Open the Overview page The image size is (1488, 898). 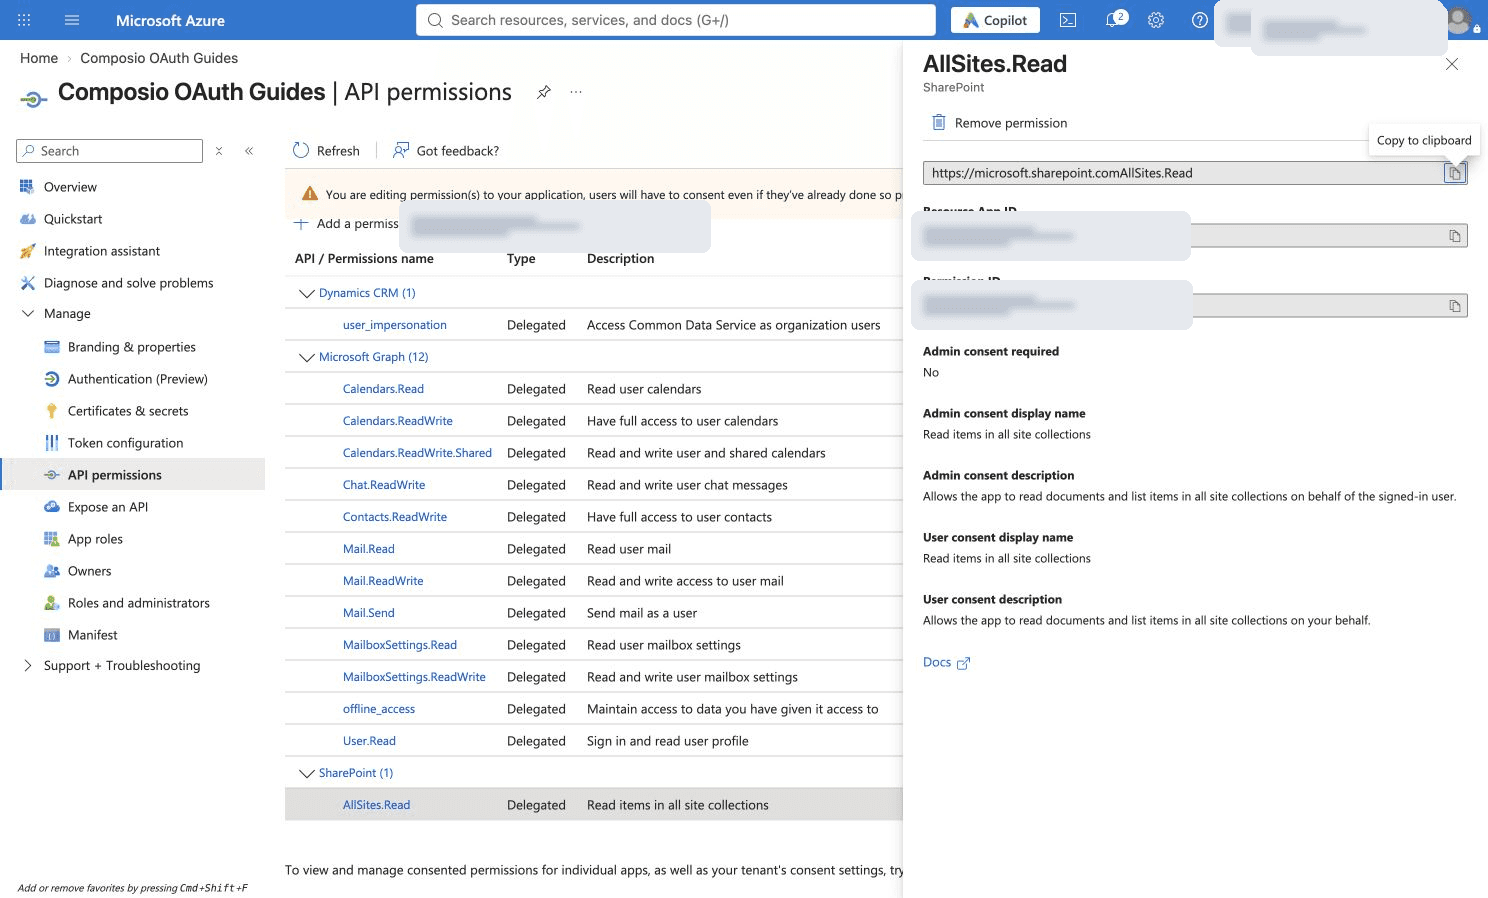pyautogui.click(x=70, y=187)
